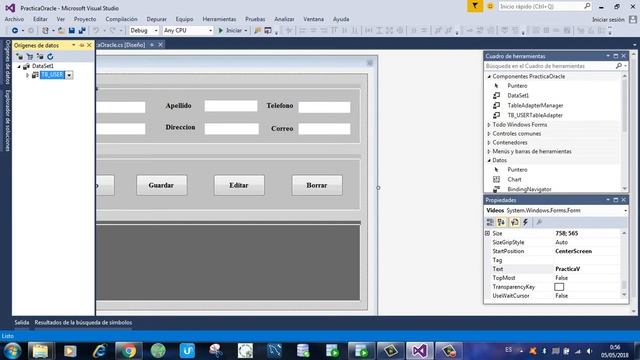The image size is (640, 360).
Task: Select TB_USERTableAdapter in toolbox
Action: [535, 115]
